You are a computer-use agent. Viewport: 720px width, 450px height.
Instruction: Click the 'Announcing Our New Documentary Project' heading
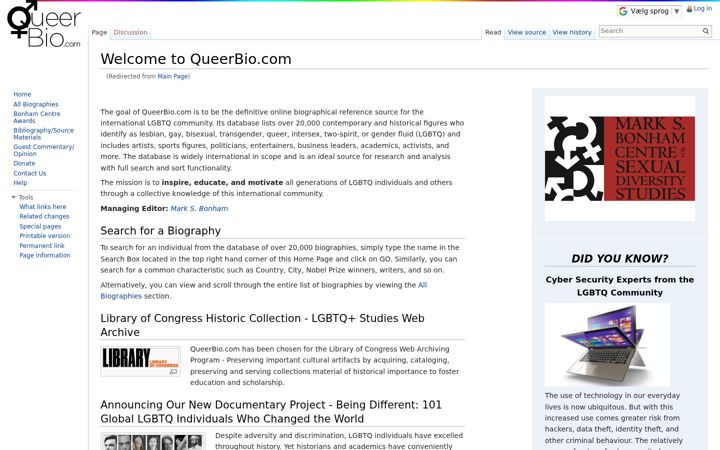tap(271, 412)
